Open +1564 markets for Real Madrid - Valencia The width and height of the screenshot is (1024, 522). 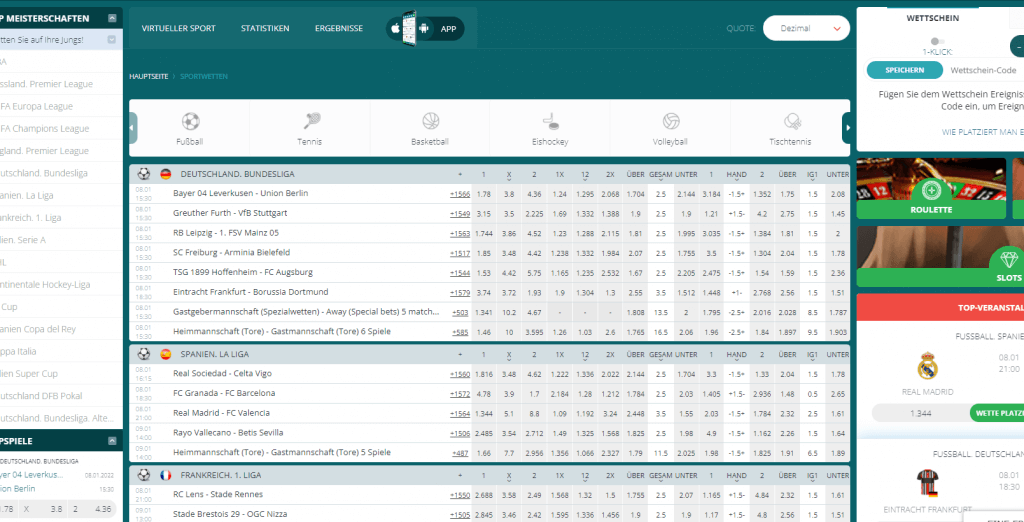click(460, 414)
